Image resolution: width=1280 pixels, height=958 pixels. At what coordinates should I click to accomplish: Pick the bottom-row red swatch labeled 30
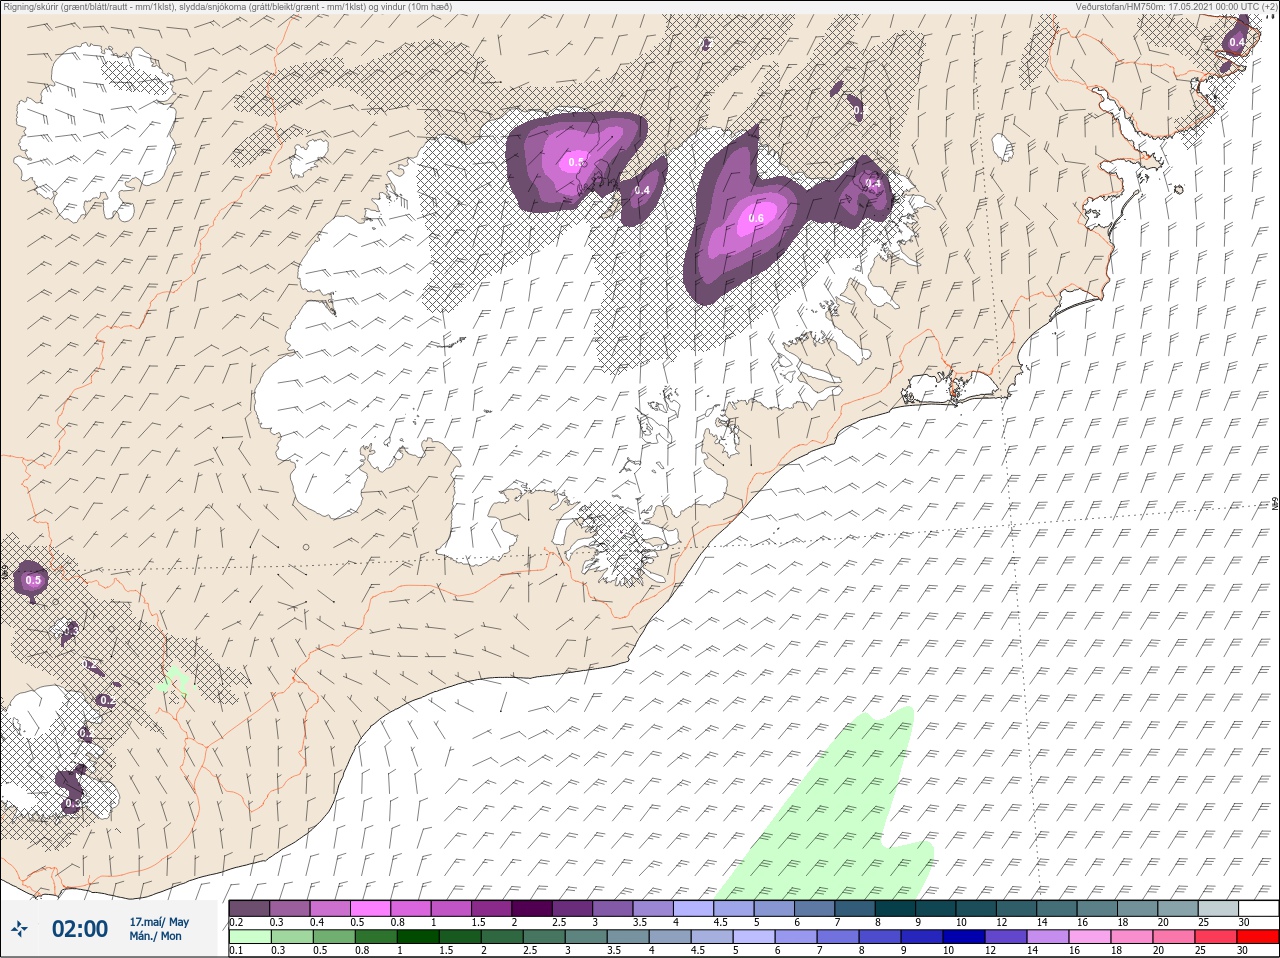pos(1258,937)
